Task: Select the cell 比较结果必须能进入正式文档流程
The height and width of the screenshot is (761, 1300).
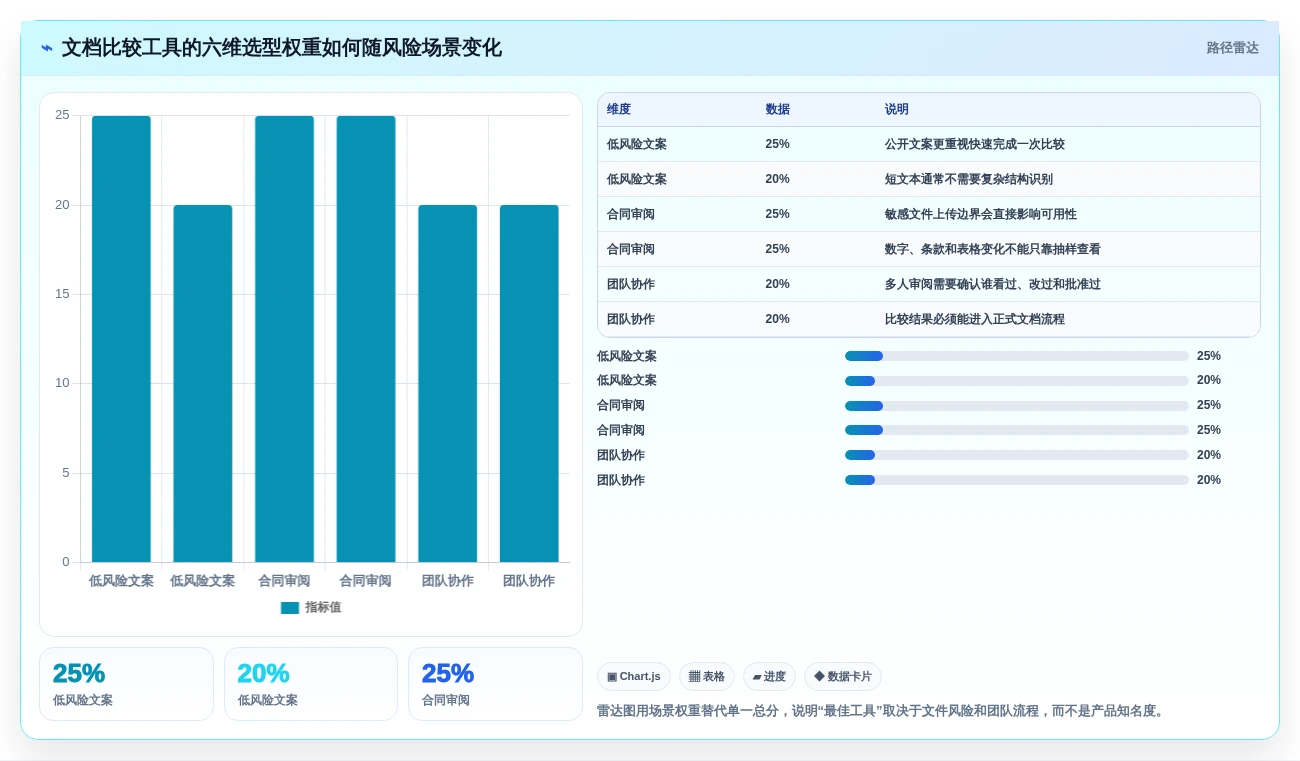Action: coord(975,320)
